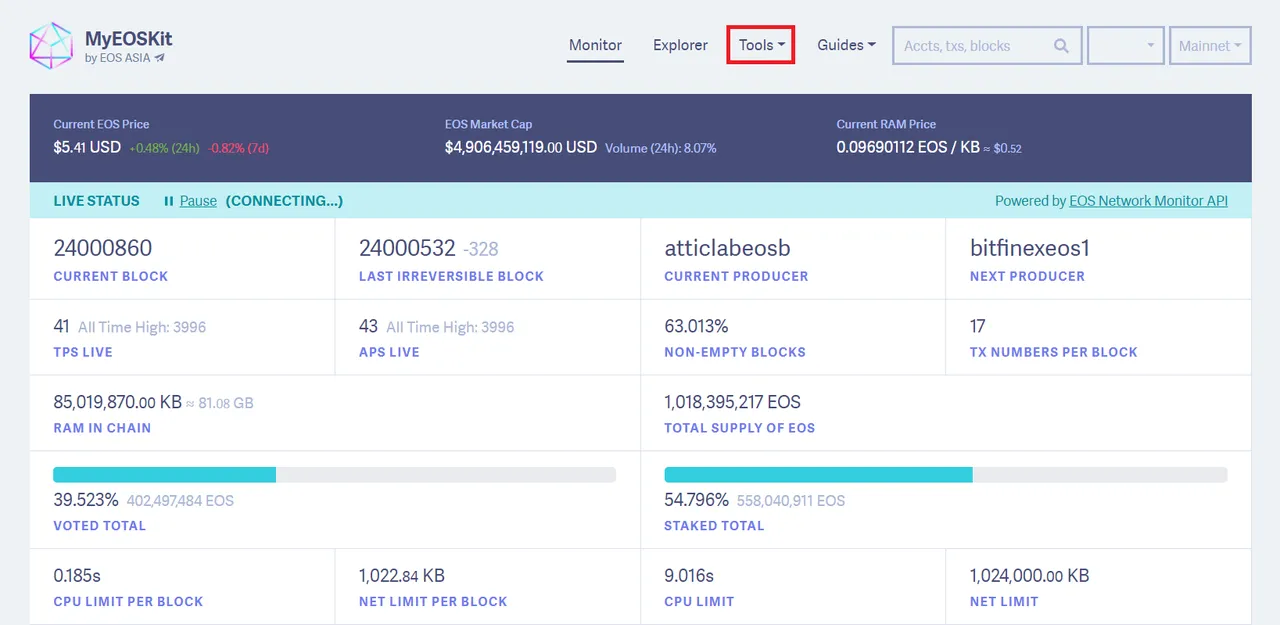Image resolution: width=1280 pixels, height=625 pixels.
Task: Click the '$4,906,459,119.00 USD' market cap
Action: (x=521, y=147)
